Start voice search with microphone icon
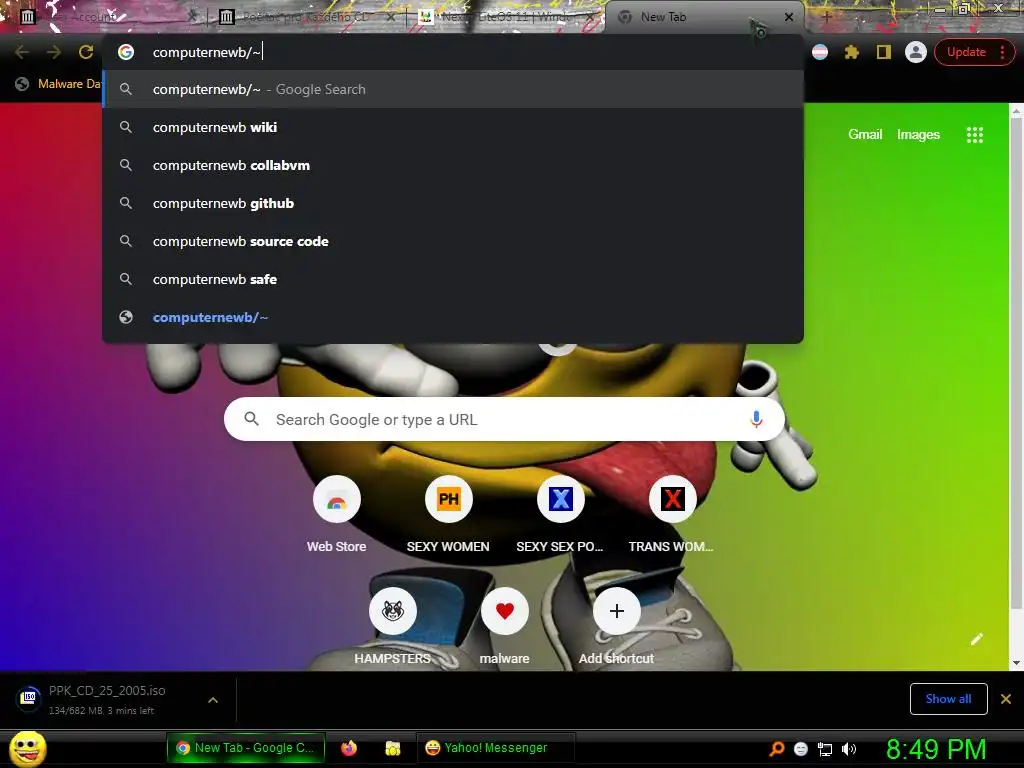The width and height of the screenshot is (1024, 768). coord(756,419)
